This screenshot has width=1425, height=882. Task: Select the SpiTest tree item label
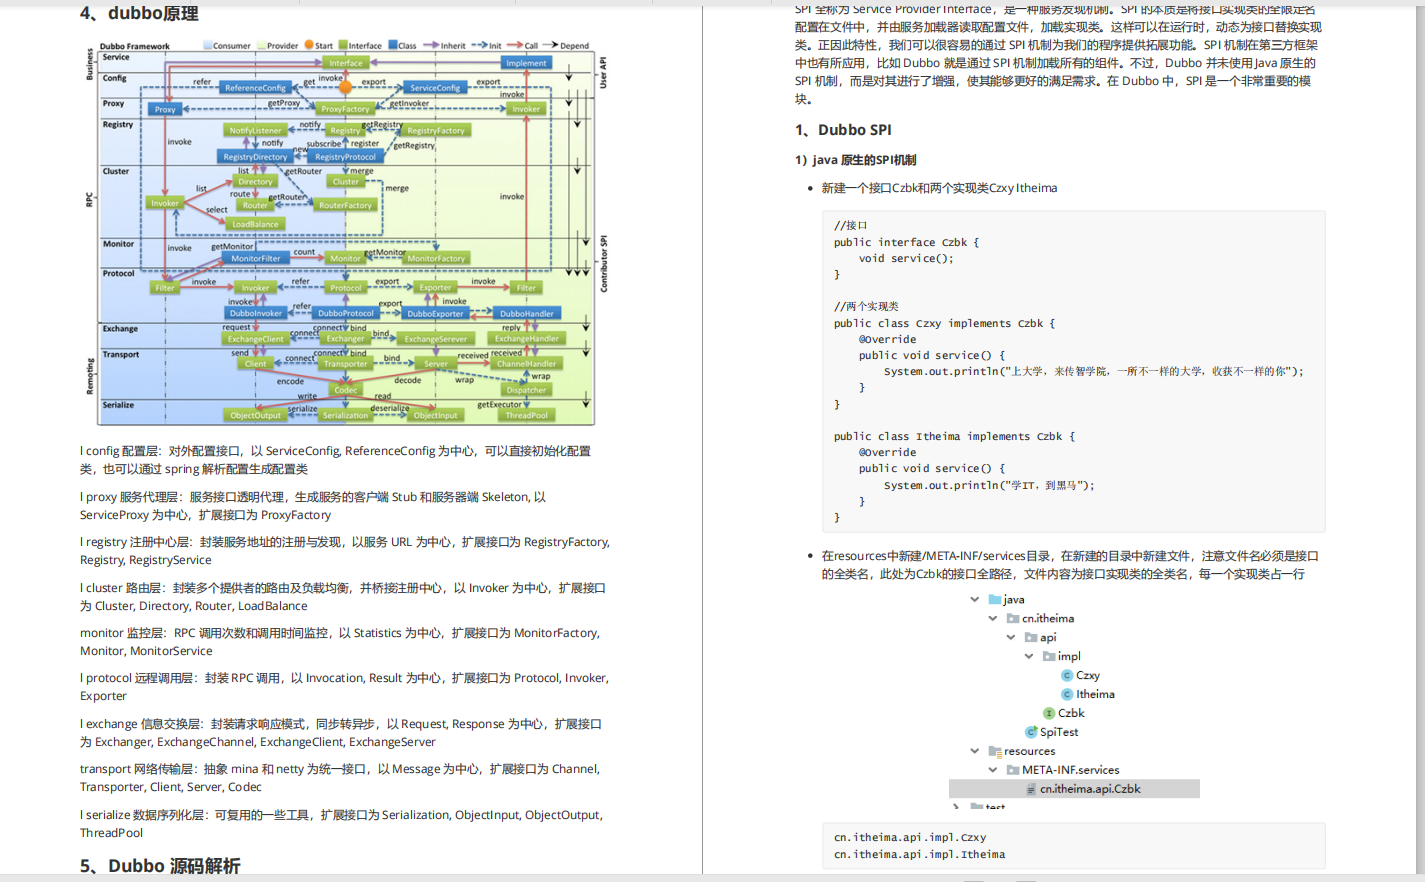(x=1059, y=733)
